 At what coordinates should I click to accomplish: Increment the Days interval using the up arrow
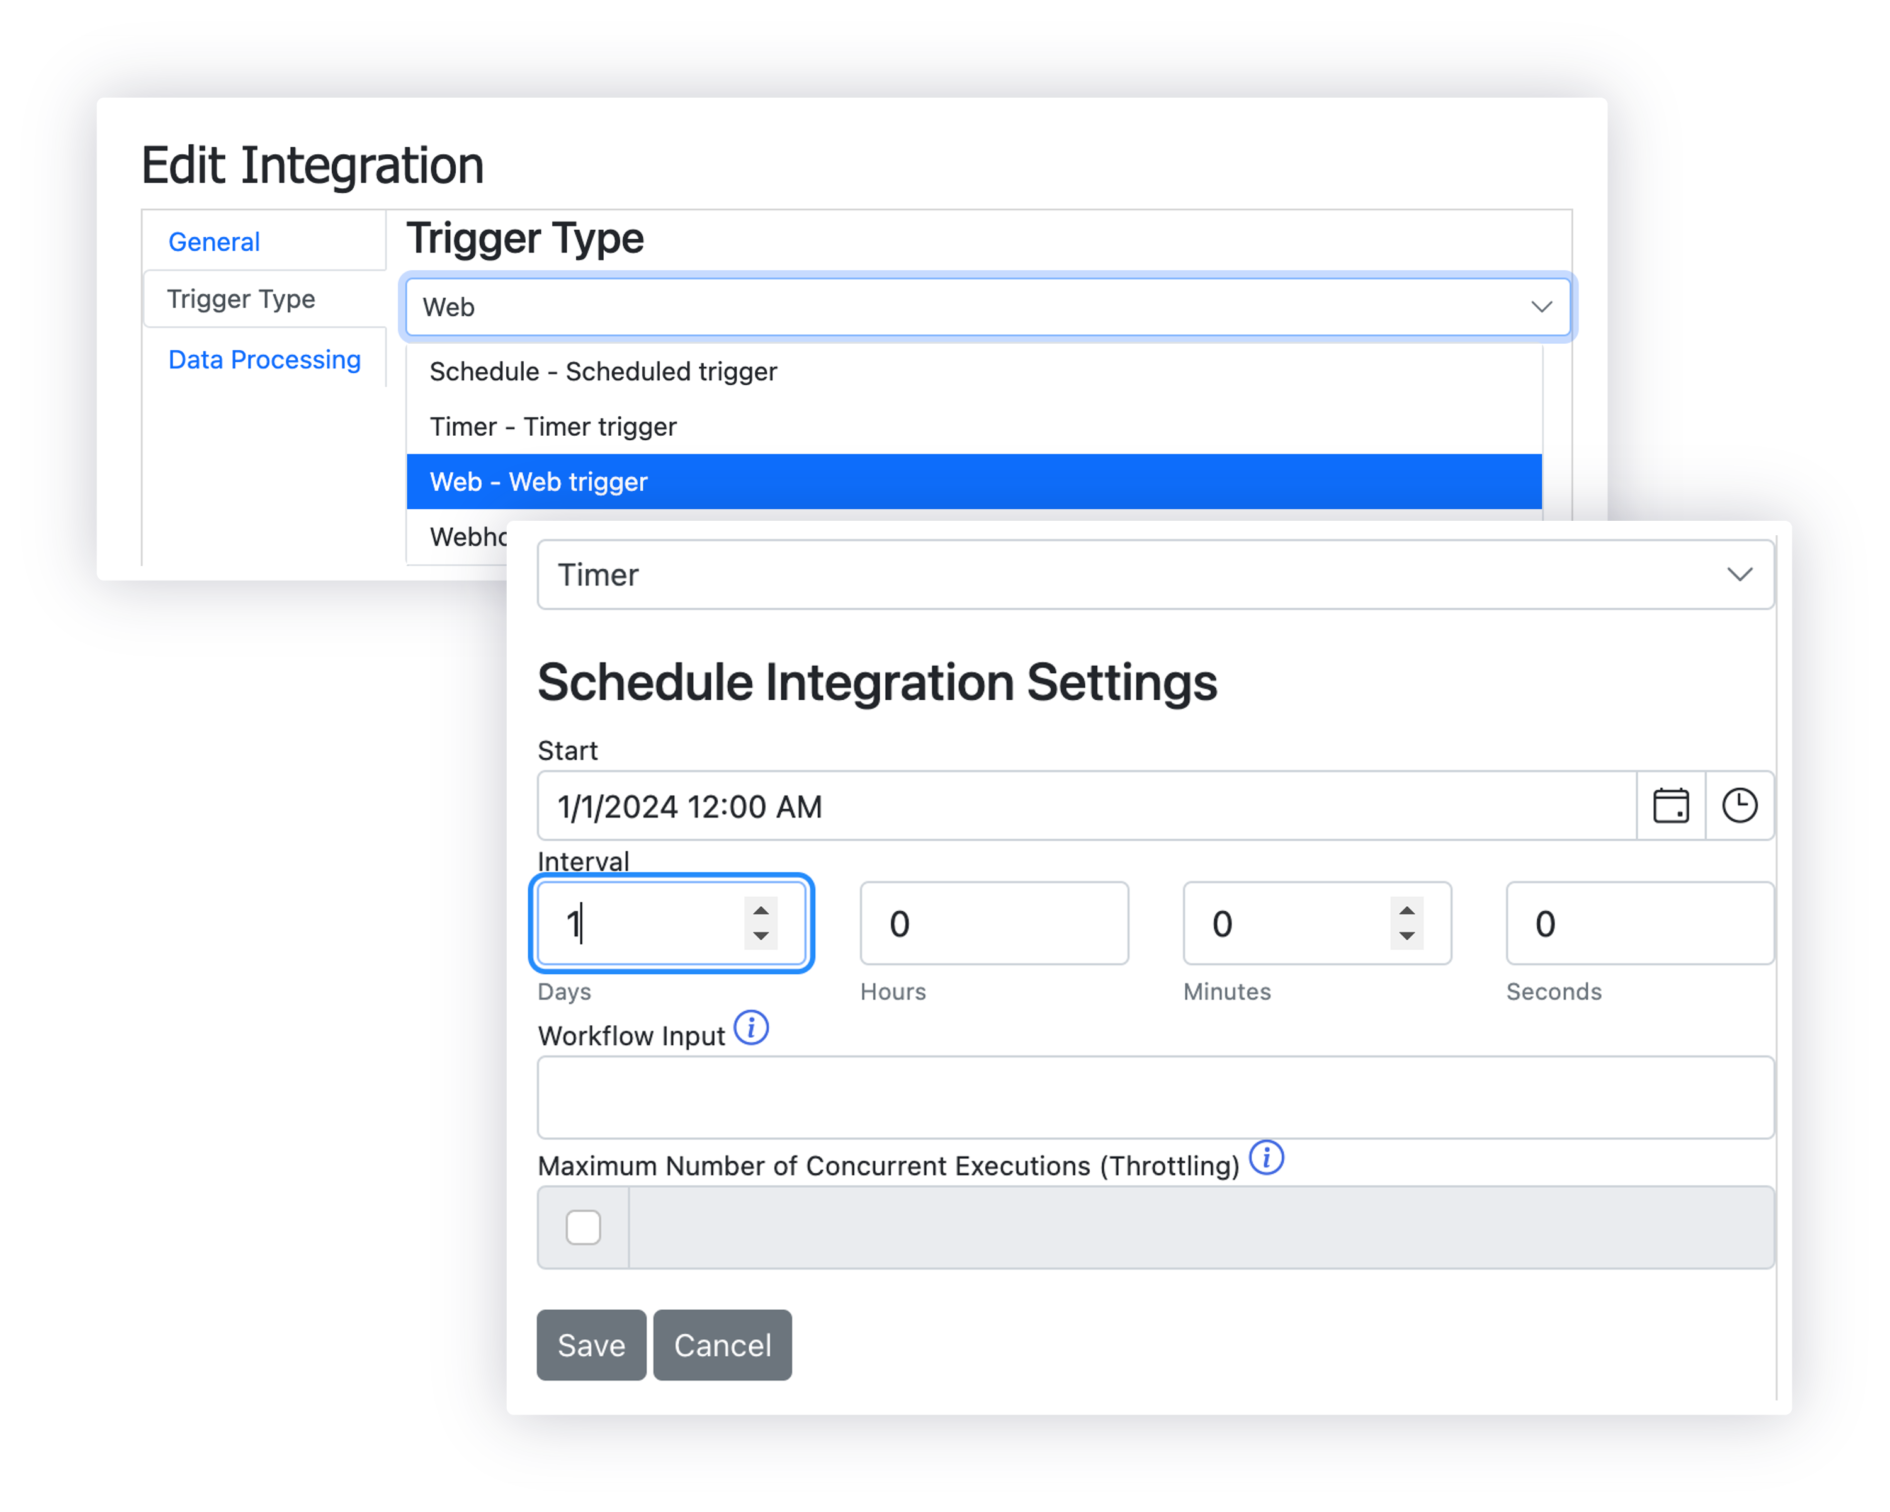tap(760, 910)
